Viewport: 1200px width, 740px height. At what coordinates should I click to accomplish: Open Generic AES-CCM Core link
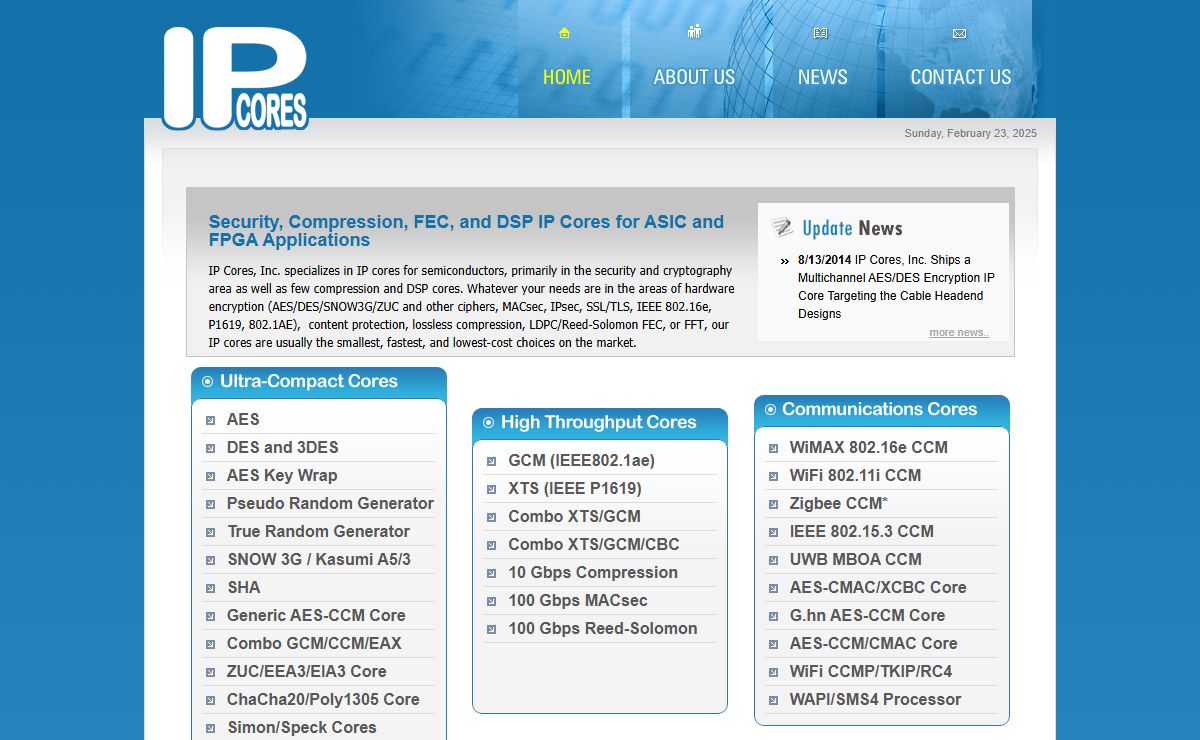(x=316, y=615)
